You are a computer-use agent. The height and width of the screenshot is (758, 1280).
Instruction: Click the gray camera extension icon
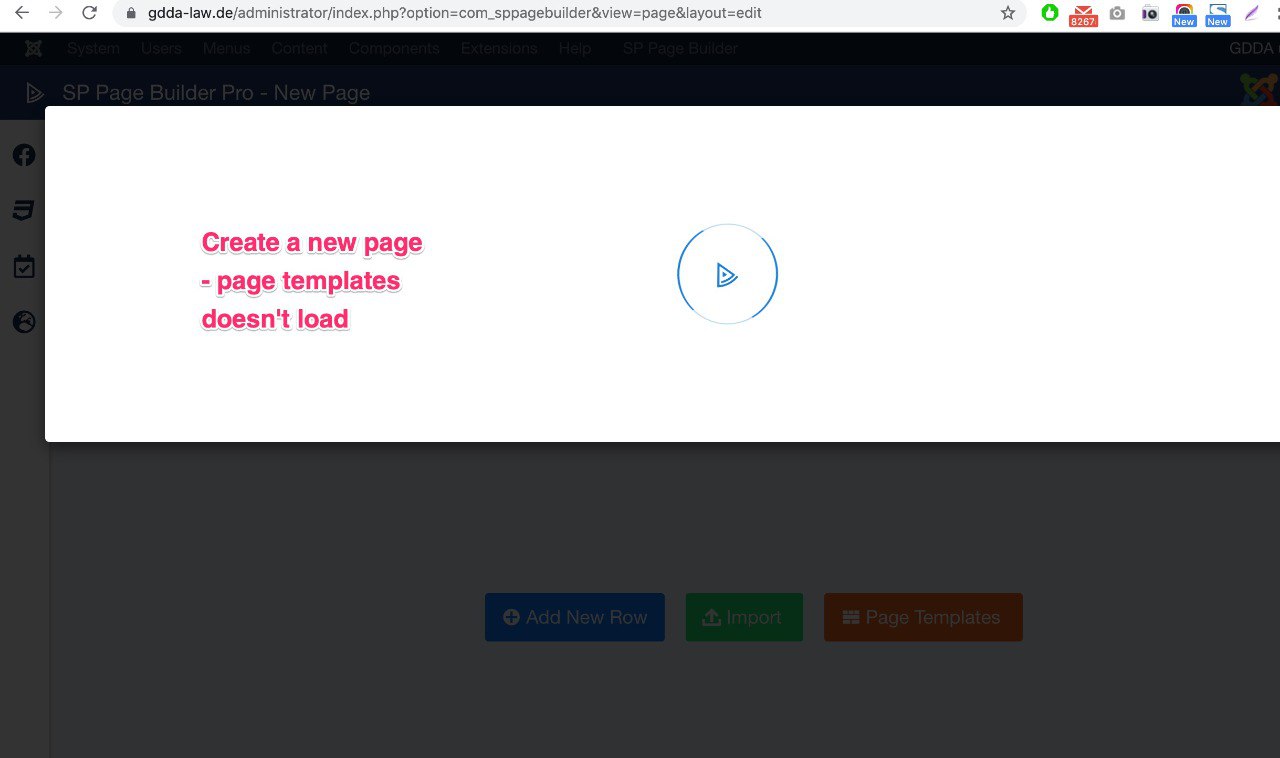[x=1117, y=13]
